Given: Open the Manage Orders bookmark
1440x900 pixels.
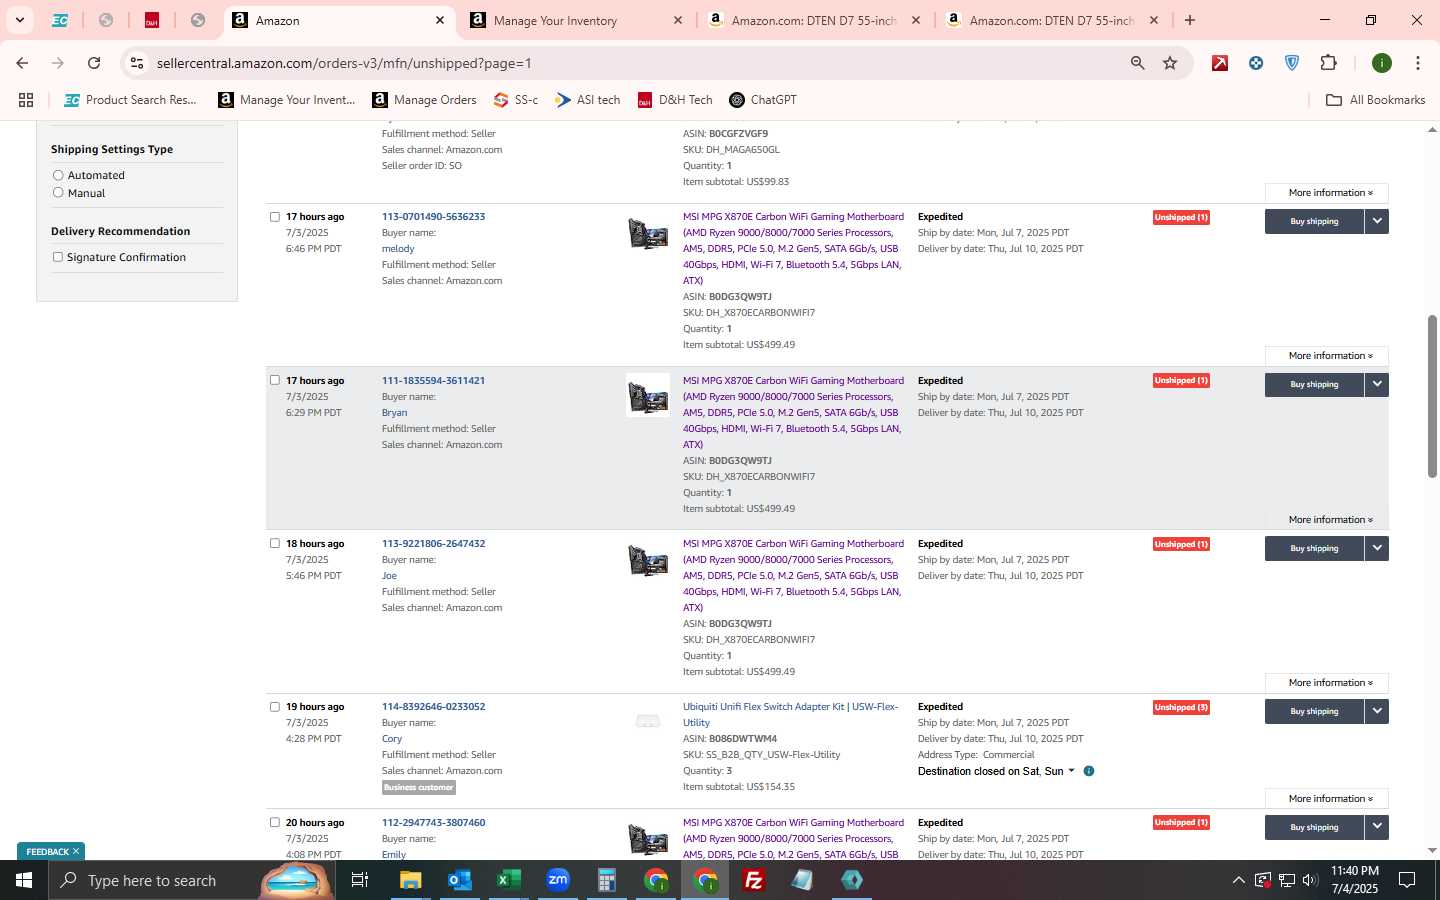Looking at the screenshot, I should [x=424, y=100].
